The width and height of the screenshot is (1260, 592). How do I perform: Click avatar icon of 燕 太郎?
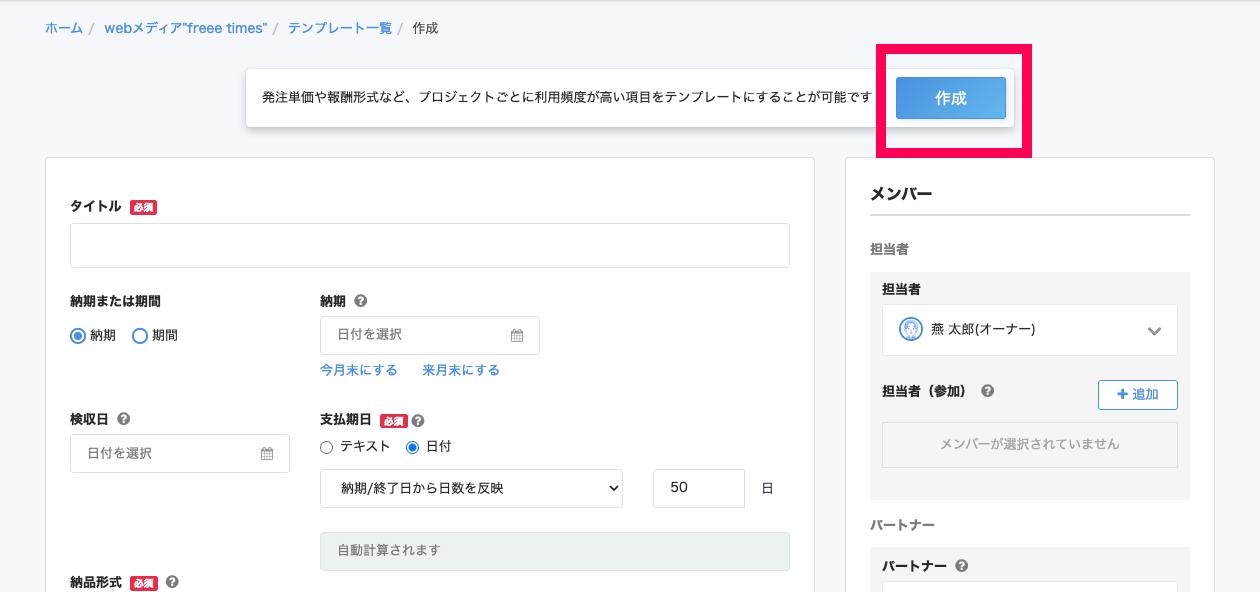click(910, 329)
